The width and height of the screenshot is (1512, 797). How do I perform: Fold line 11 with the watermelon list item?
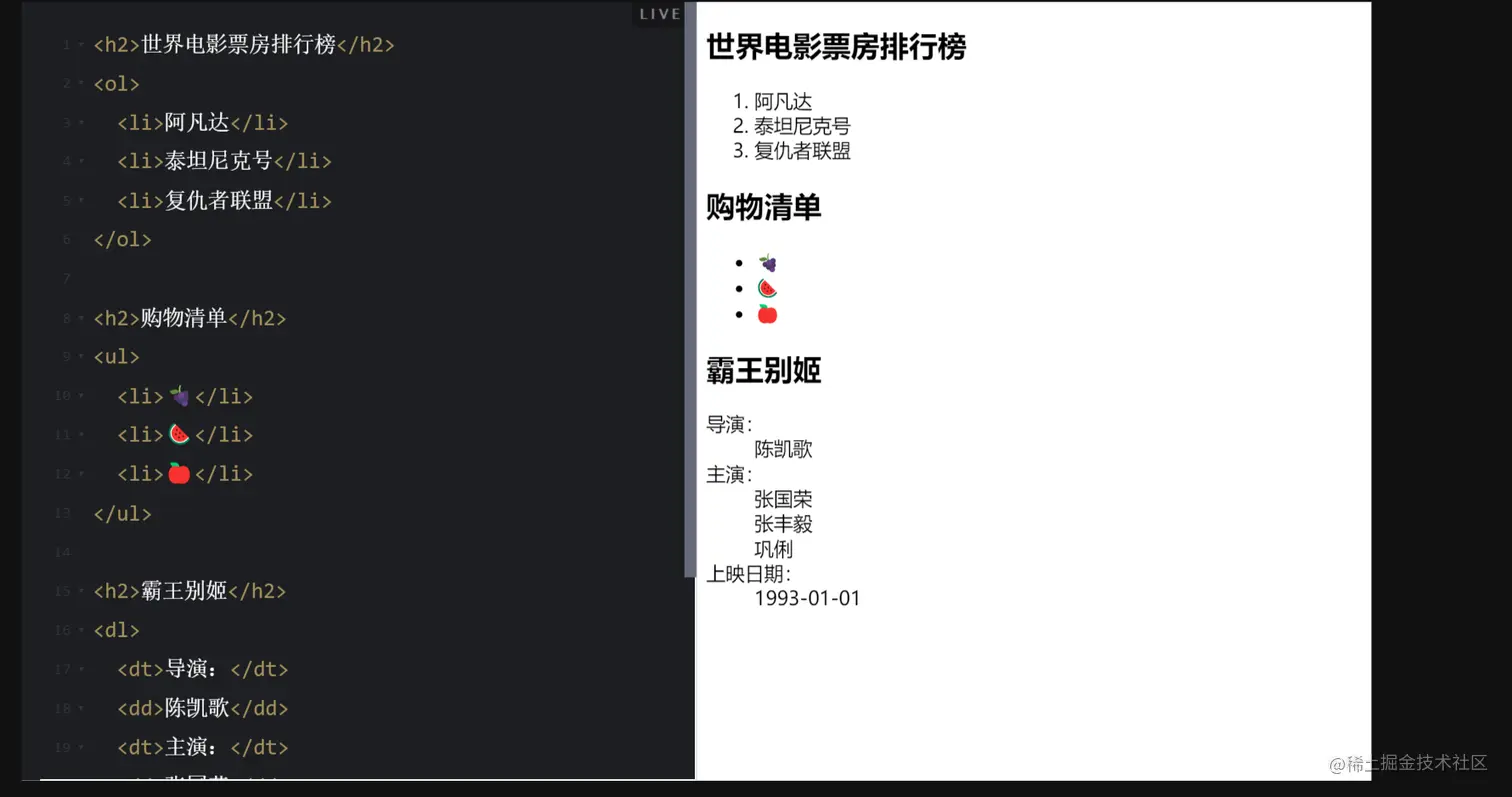81,435
